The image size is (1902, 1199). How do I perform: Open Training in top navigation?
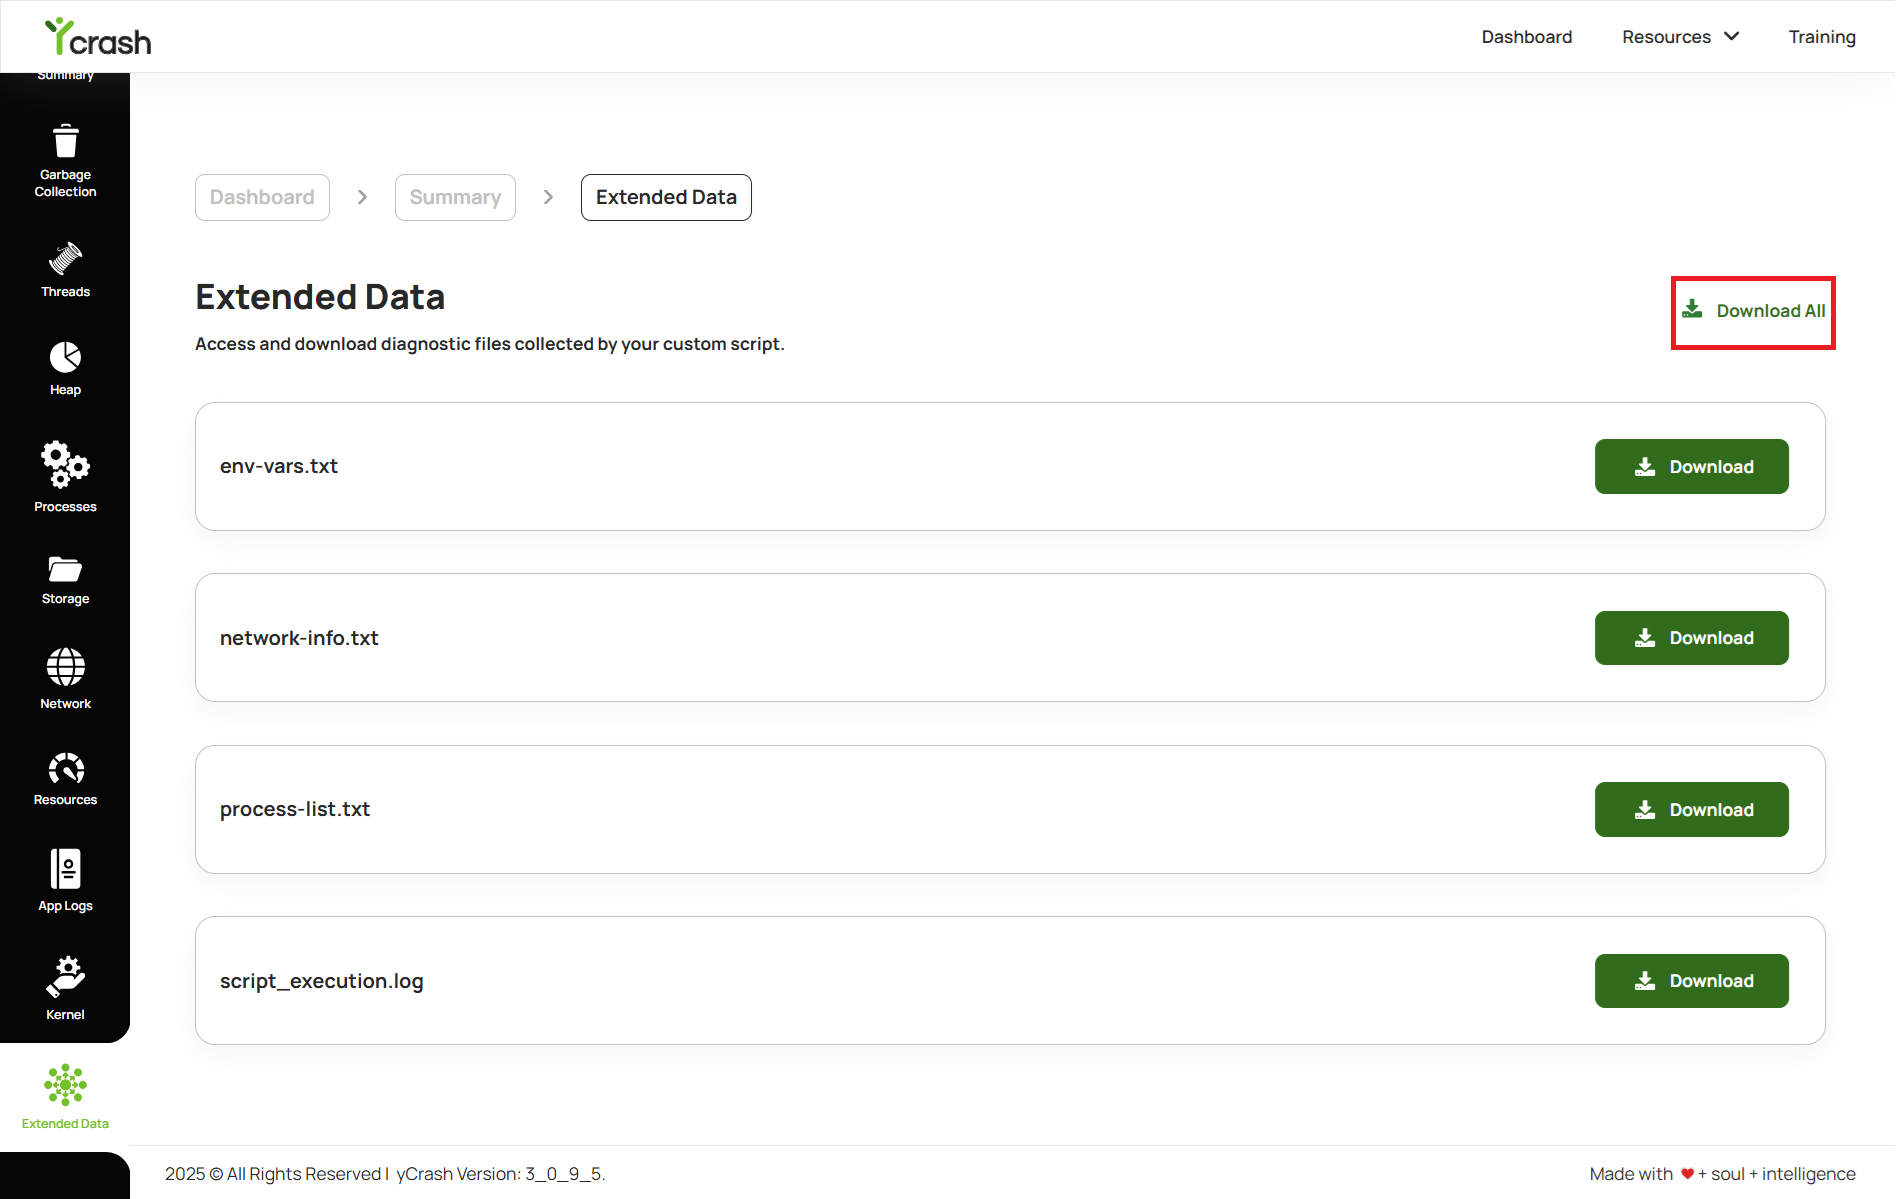pos(1821,37)
